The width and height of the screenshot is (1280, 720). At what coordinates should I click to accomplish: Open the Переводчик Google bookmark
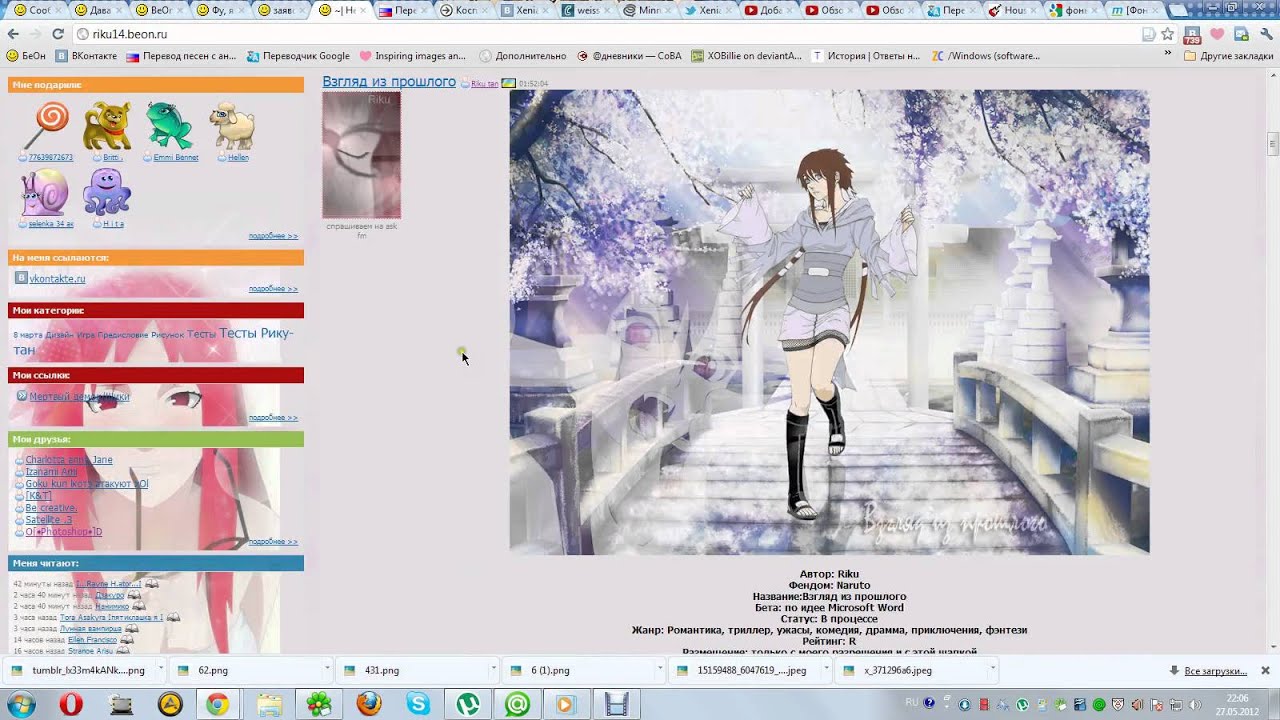tap(298, 56)
